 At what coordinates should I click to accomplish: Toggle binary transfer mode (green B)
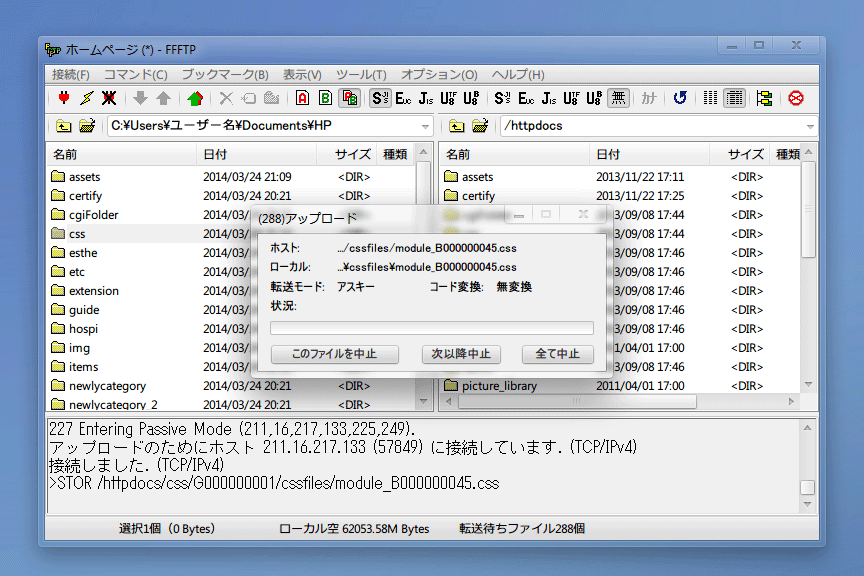click(325, 98)
